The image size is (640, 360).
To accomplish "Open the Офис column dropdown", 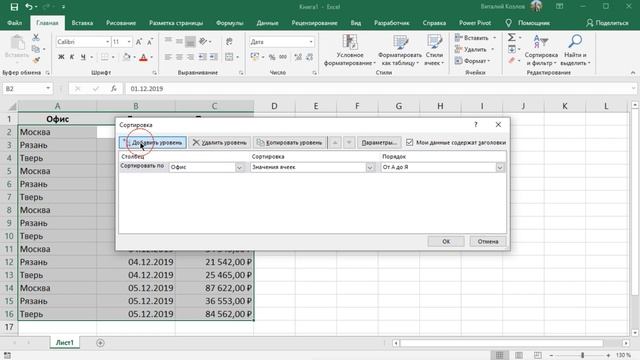I will tap(240, 167).
